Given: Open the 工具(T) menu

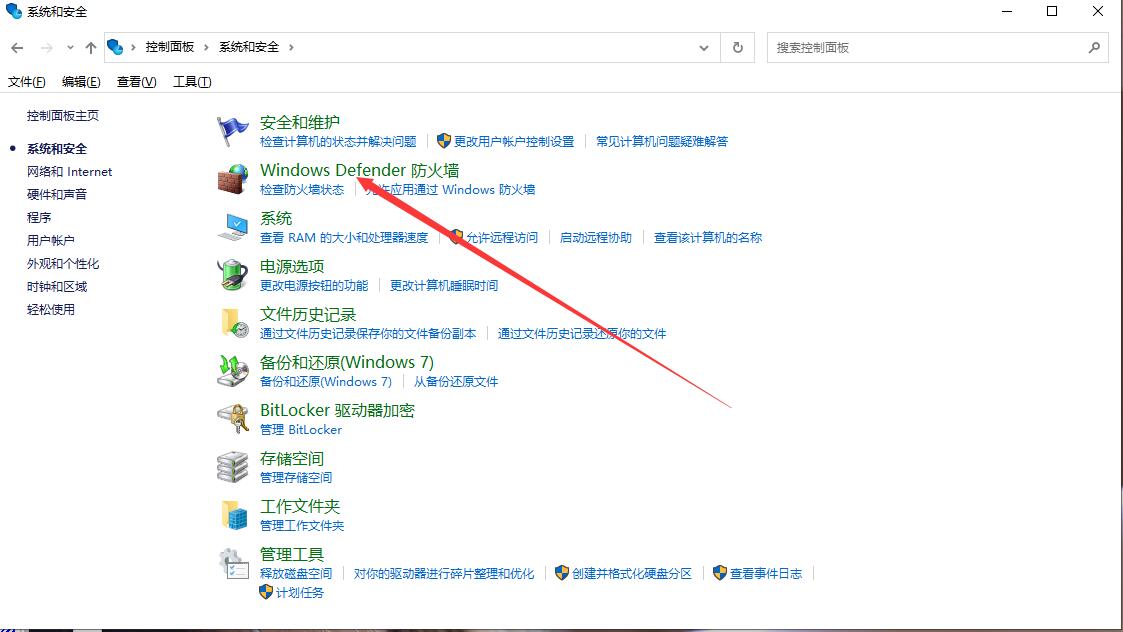Looking at the screenshot, I should tap(191, 82).
